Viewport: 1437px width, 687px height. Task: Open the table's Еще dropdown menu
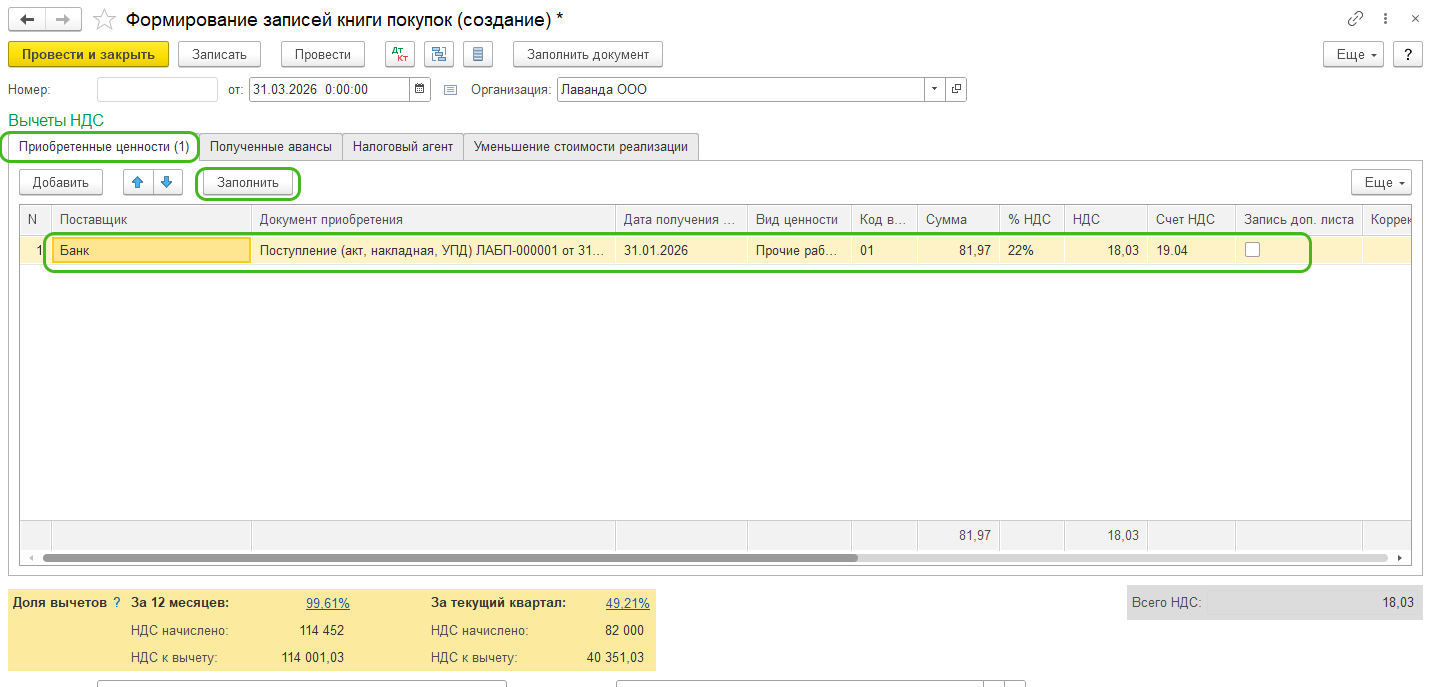pos(1380,182)
